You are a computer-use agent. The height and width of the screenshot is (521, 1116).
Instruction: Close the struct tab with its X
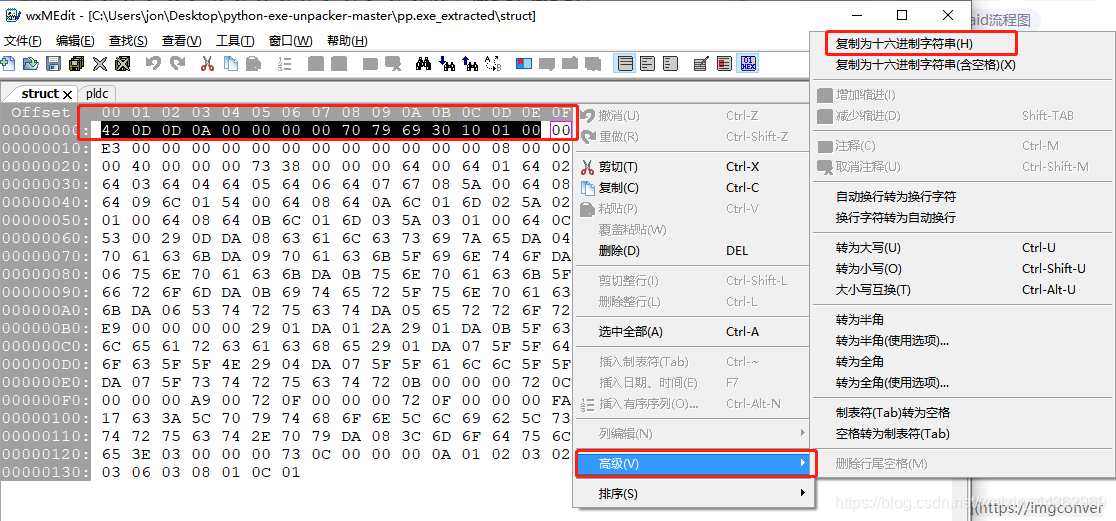pos(68,94)
